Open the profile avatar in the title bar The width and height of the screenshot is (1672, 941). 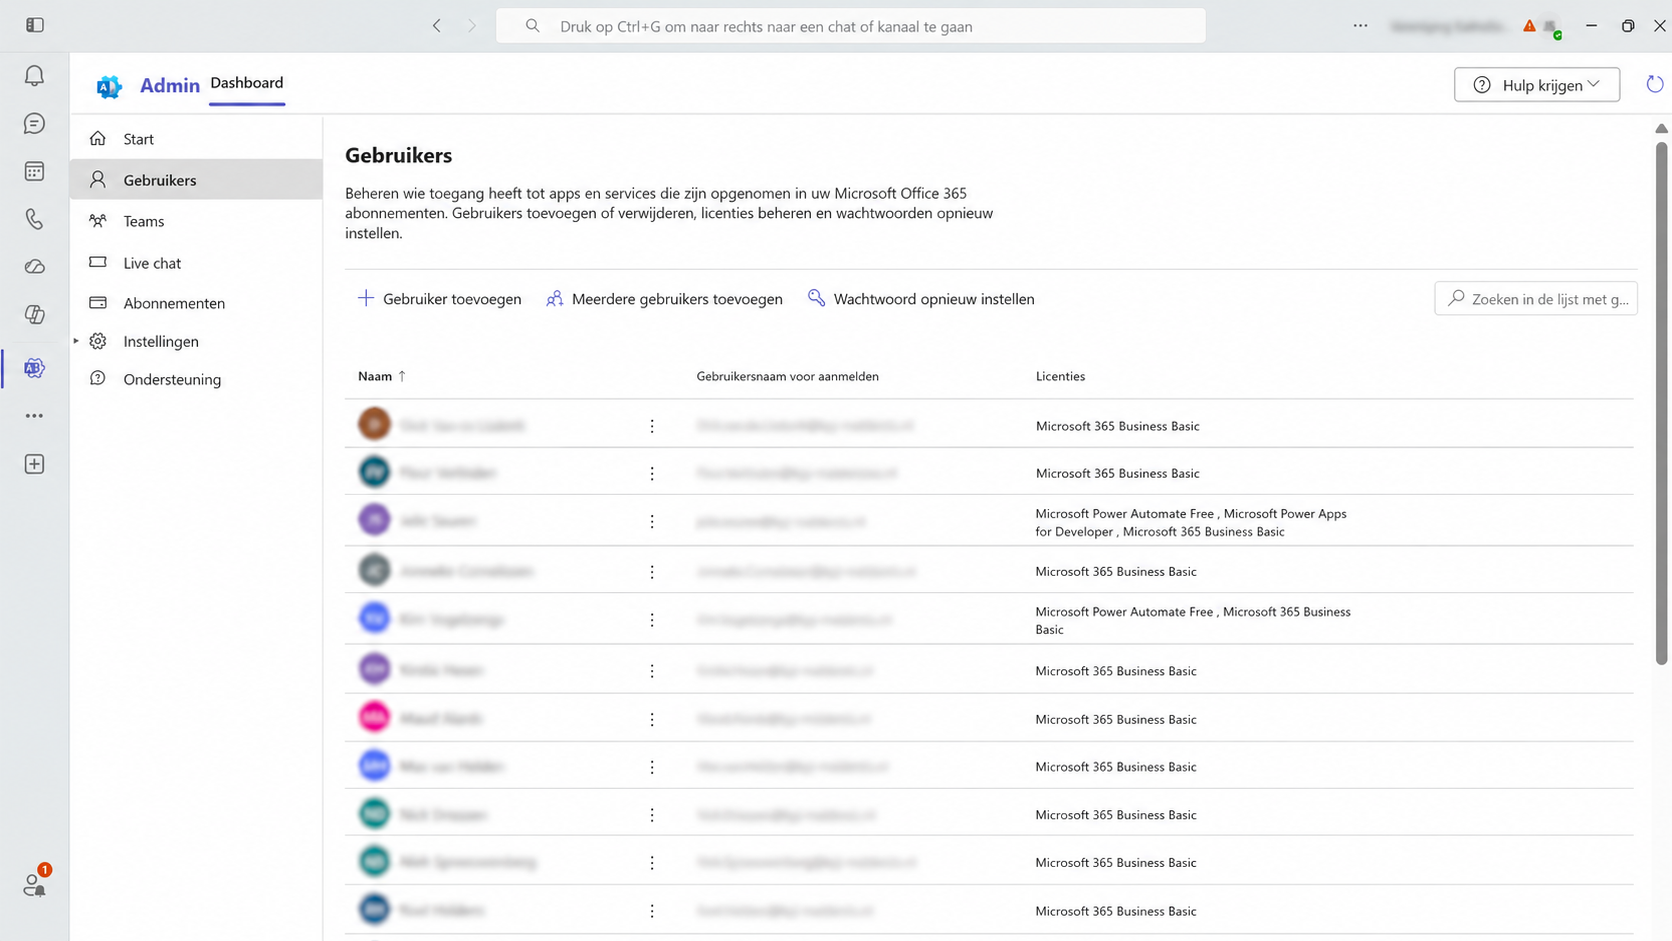(1551, 27)
